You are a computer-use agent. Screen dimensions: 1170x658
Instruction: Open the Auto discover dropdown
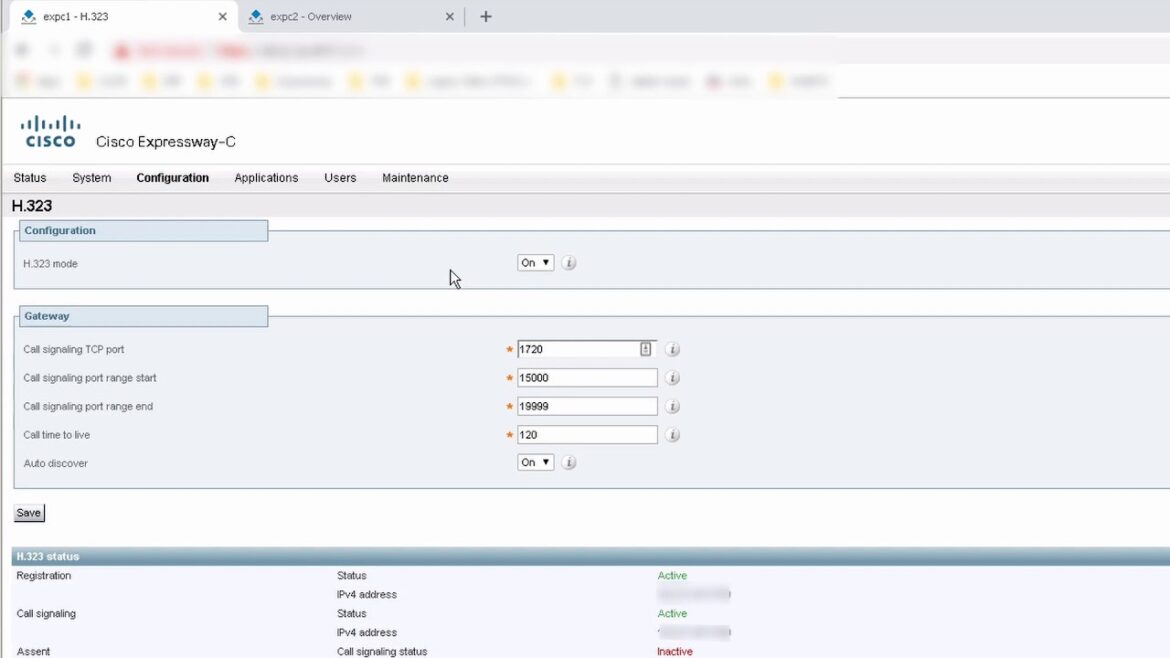pos(535,463)
